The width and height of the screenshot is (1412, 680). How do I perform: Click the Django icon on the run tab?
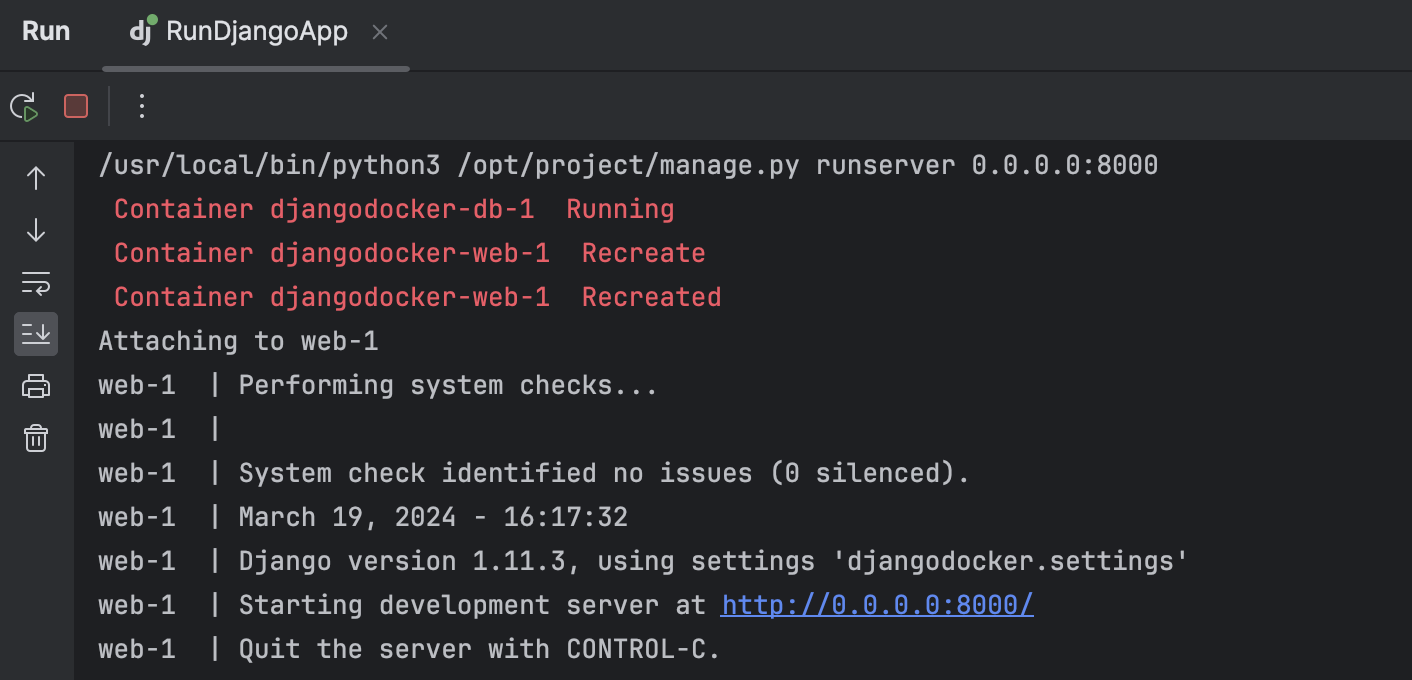coord(143,31)
